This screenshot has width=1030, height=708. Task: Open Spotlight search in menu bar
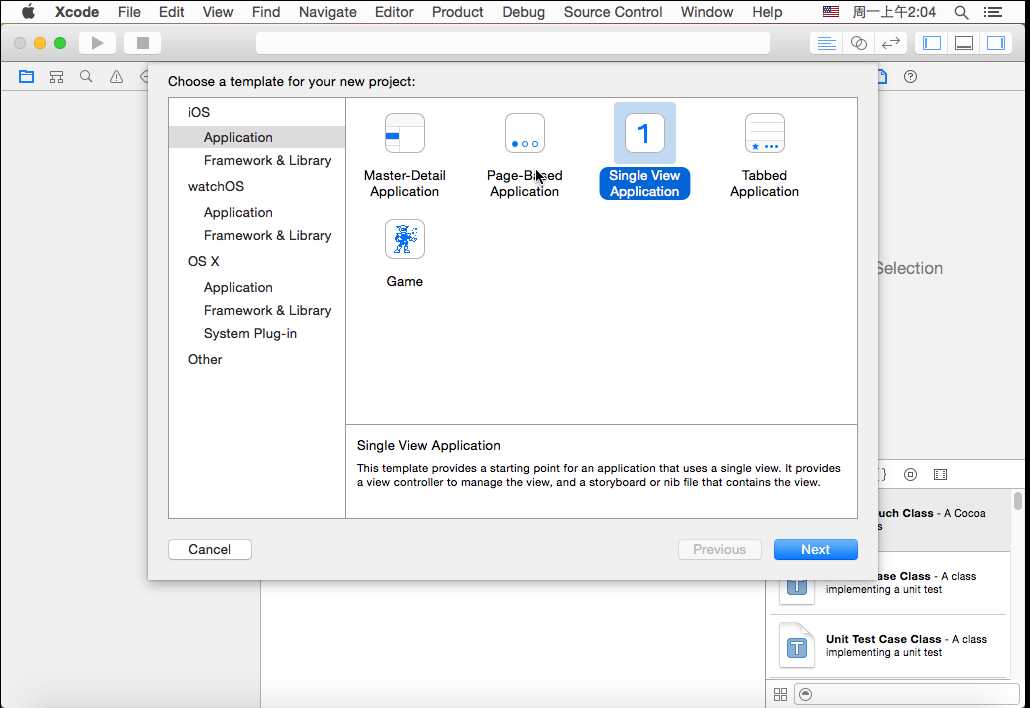click(x=961, y=12)
